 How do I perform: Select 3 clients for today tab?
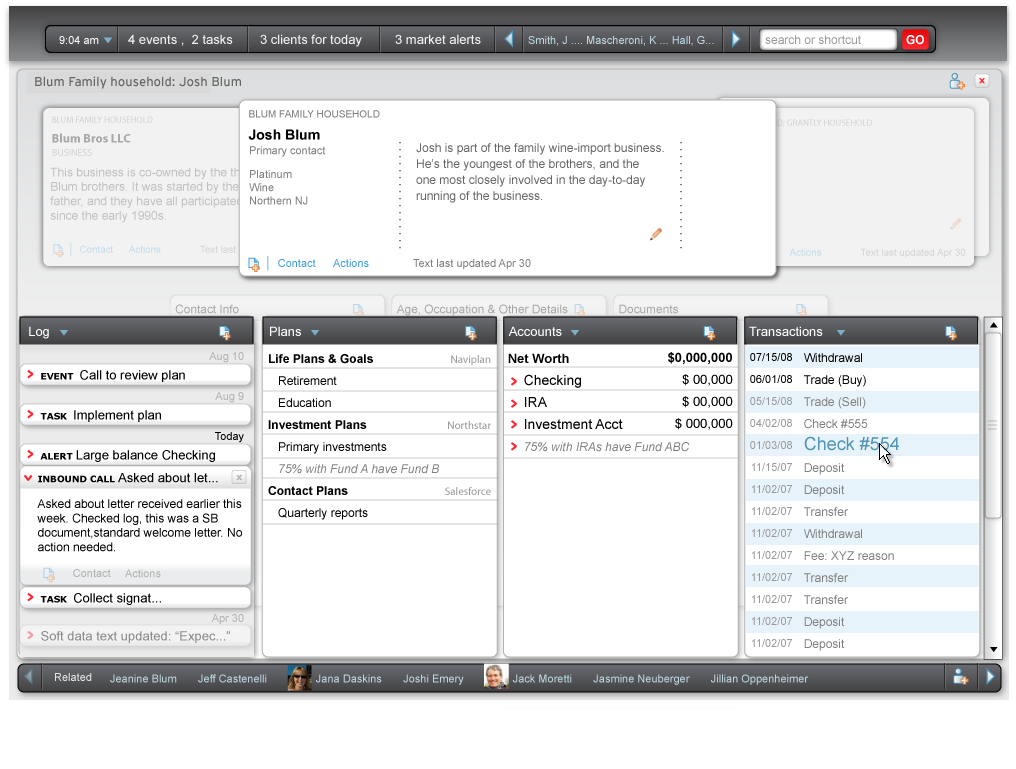point(310,40)
